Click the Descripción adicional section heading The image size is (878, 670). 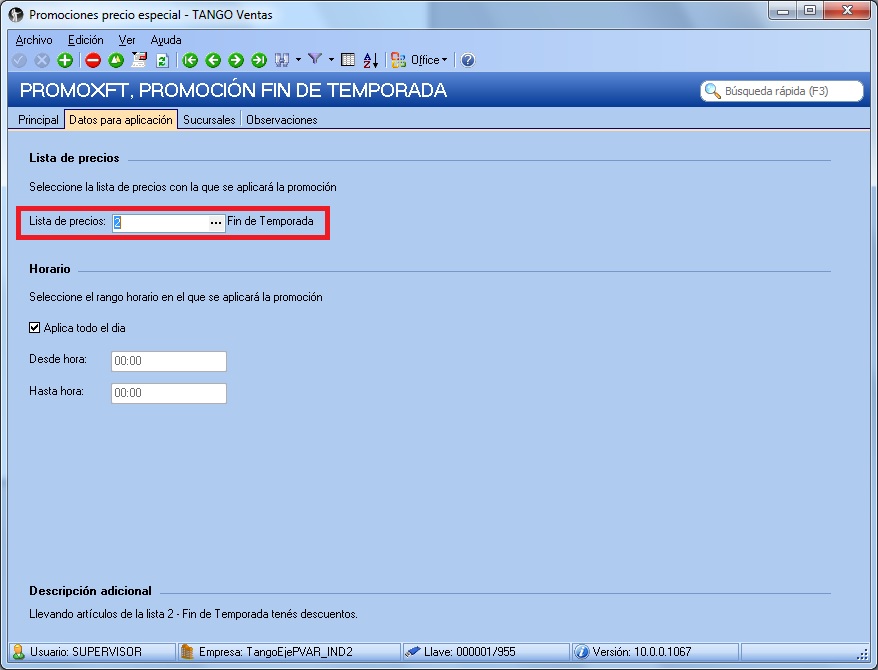(x=90, y=591)
